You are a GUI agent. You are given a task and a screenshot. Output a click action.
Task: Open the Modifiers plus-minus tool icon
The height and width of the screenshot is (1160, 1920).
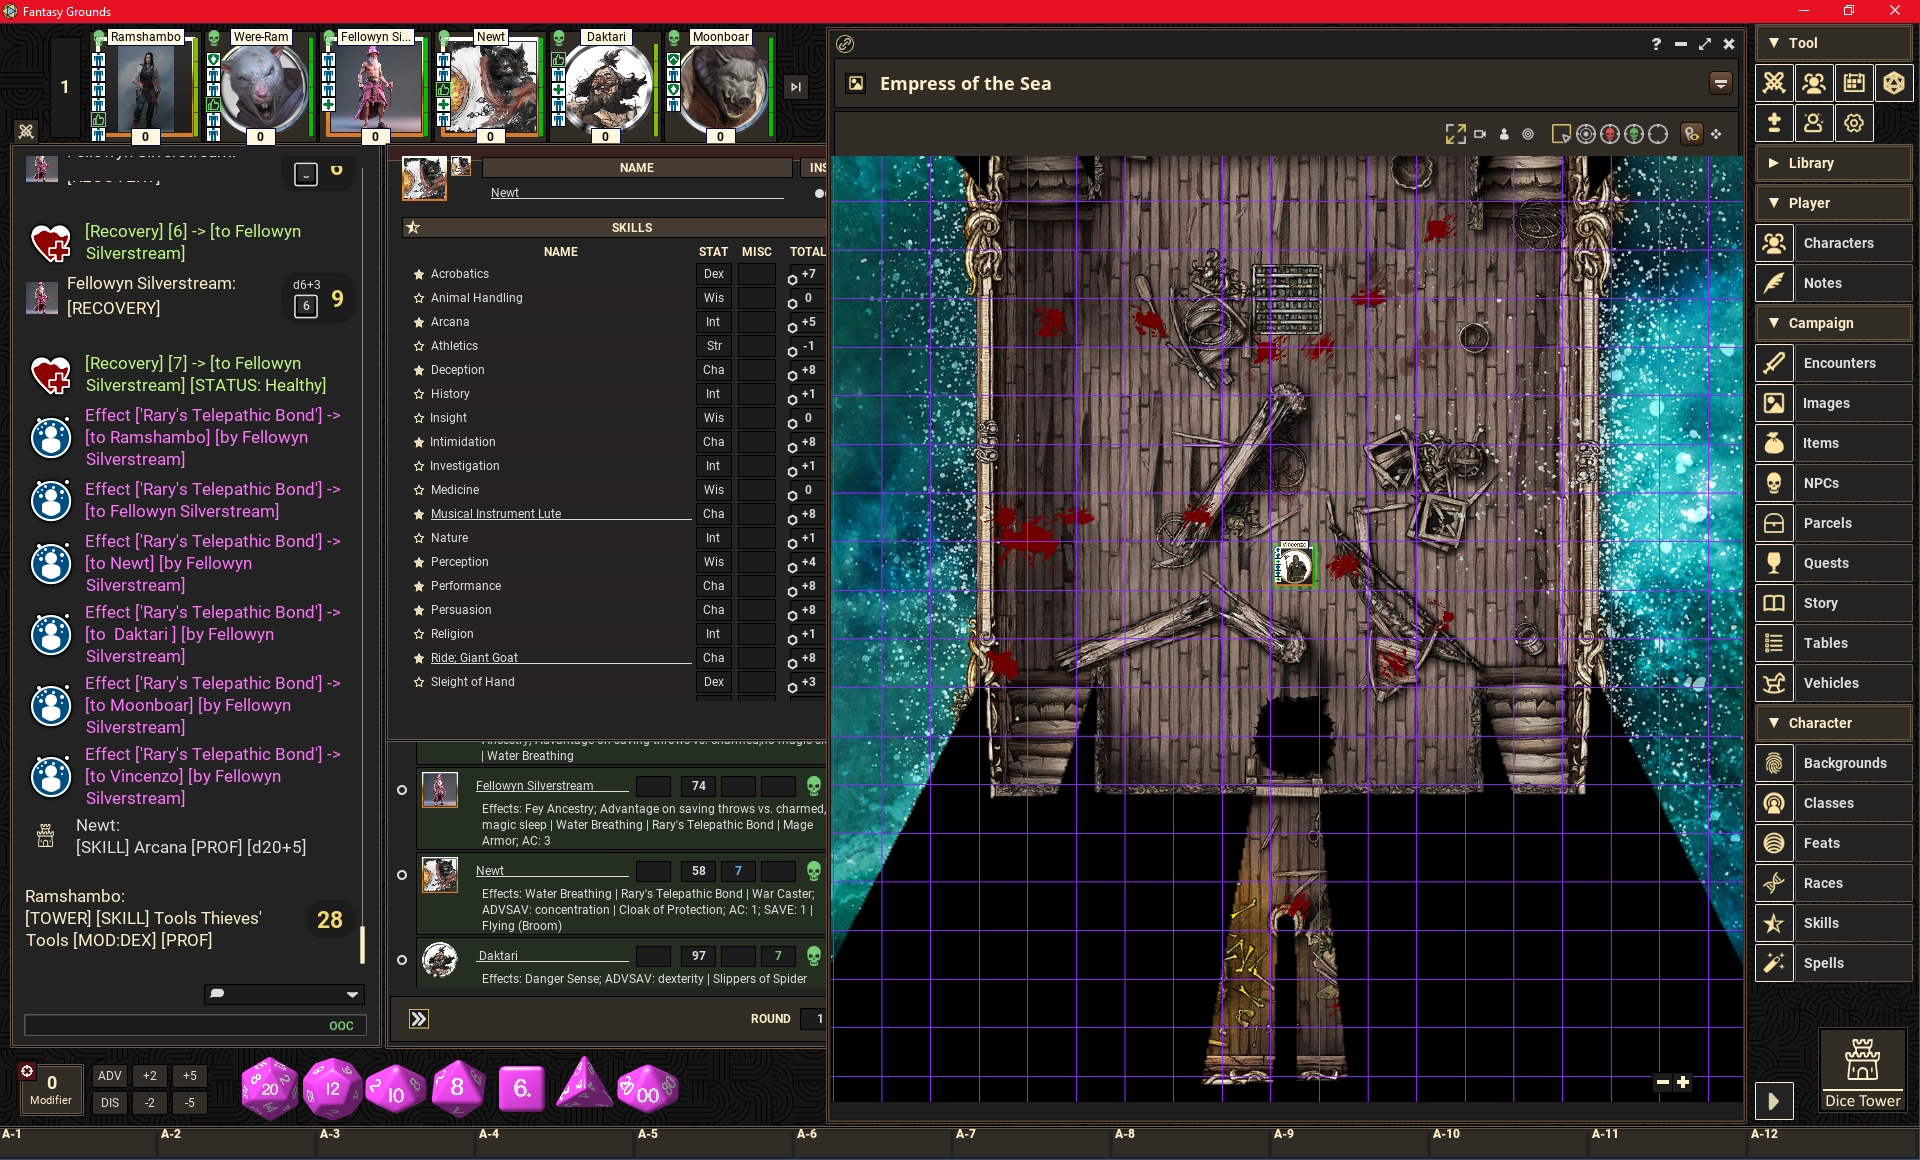(1774, 123)
